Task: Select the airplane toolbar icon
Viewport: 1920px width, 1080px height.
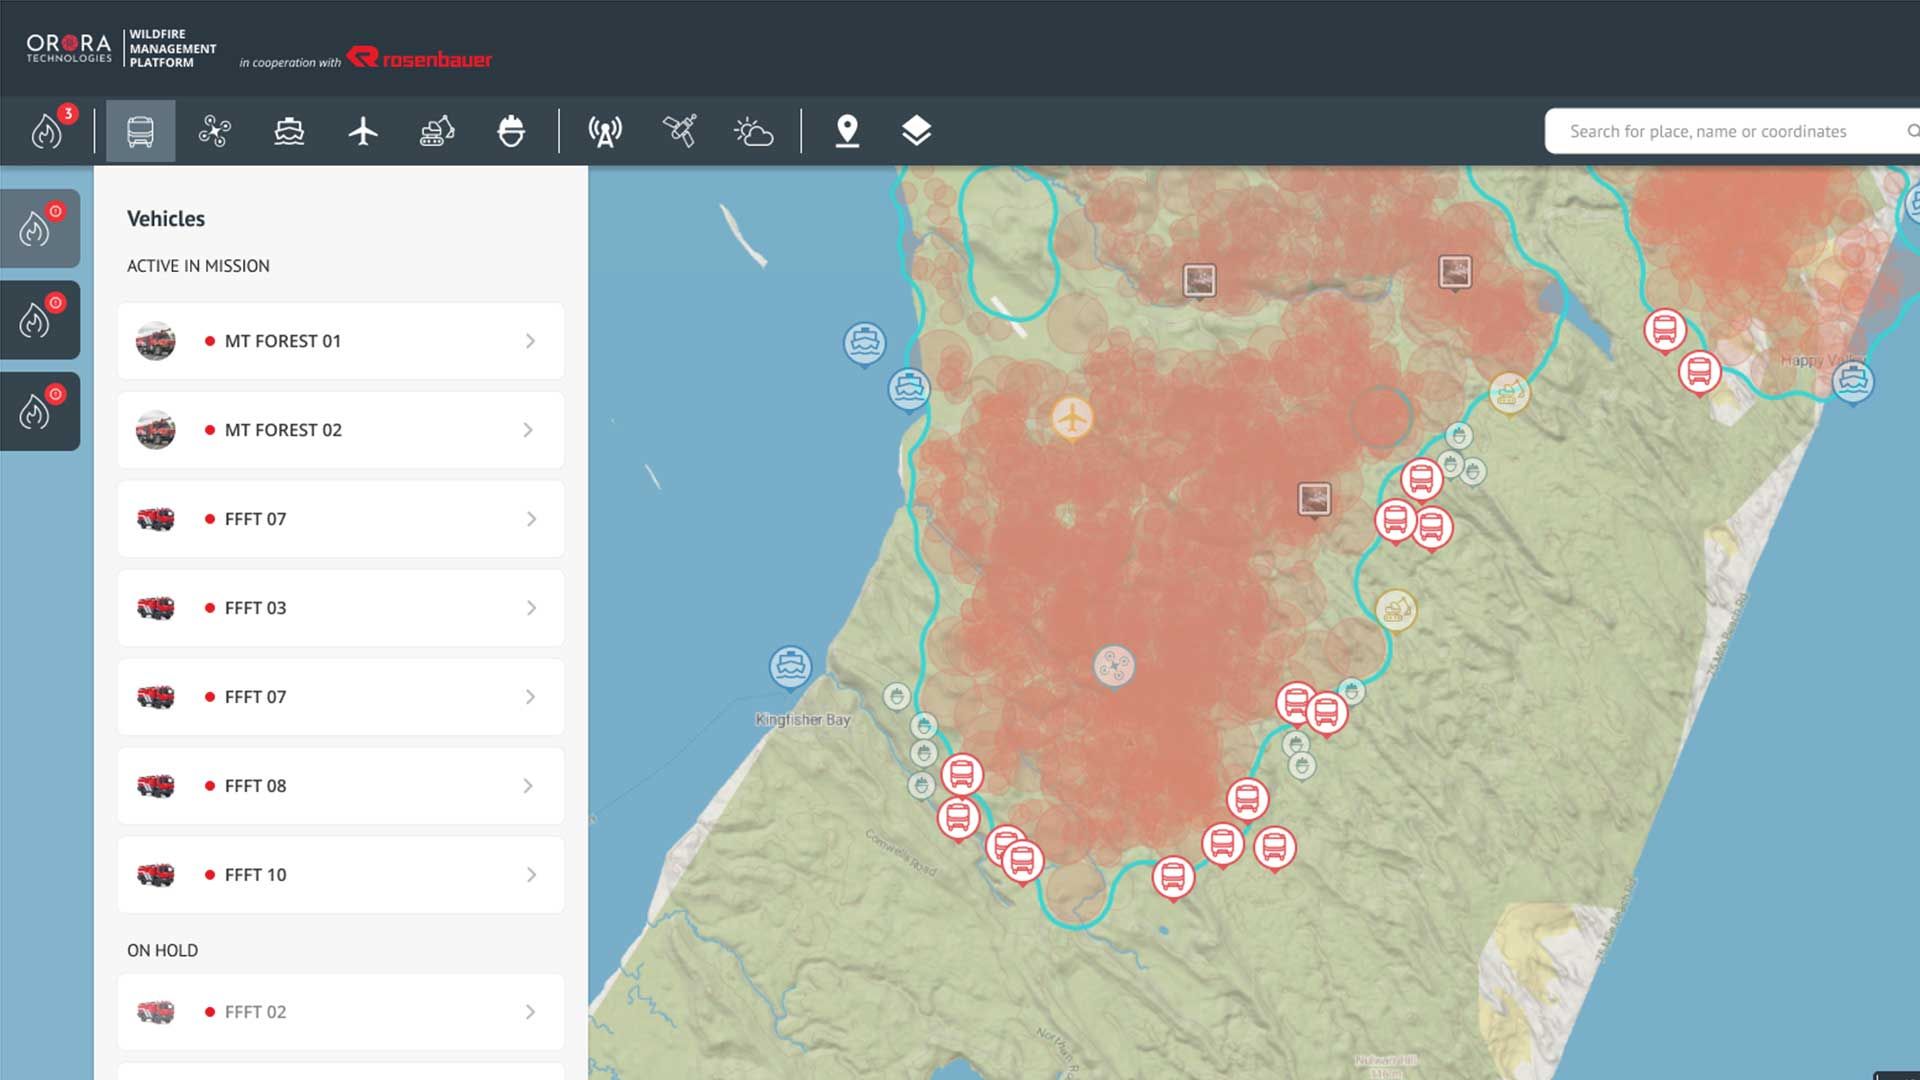Action: (363, 131)
